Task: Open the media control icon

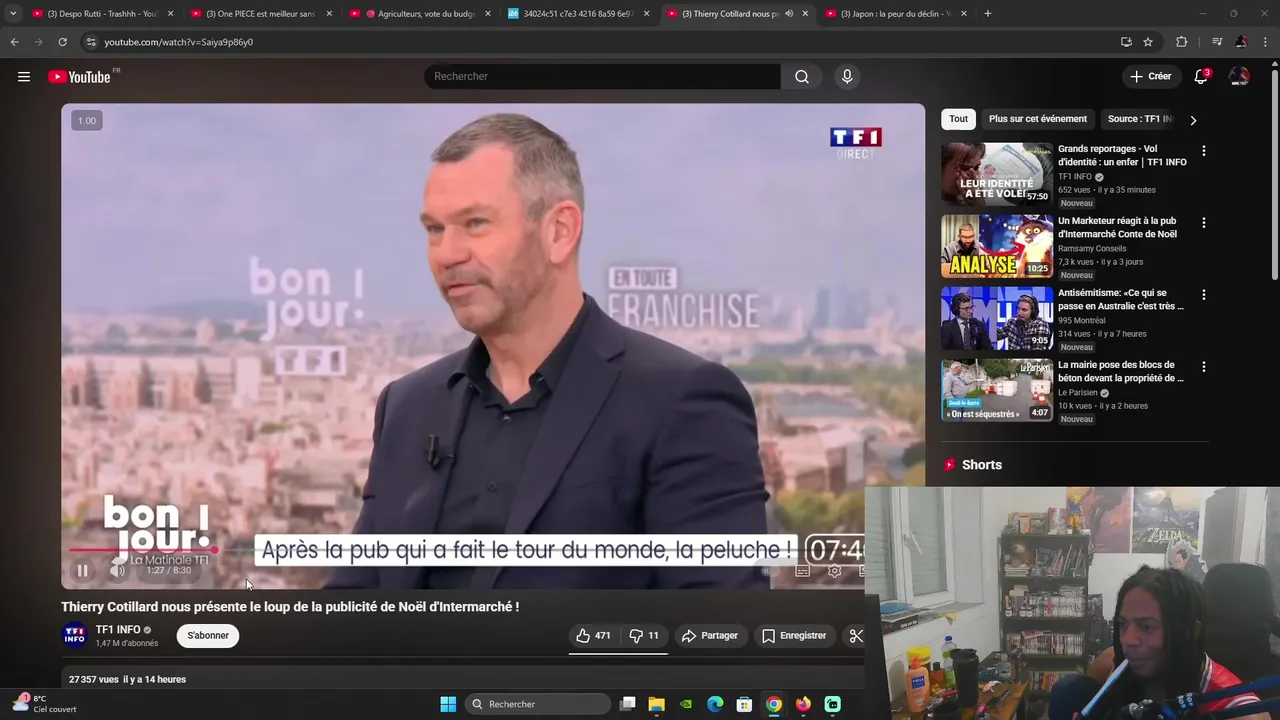Action: [x=1216, y=42]
